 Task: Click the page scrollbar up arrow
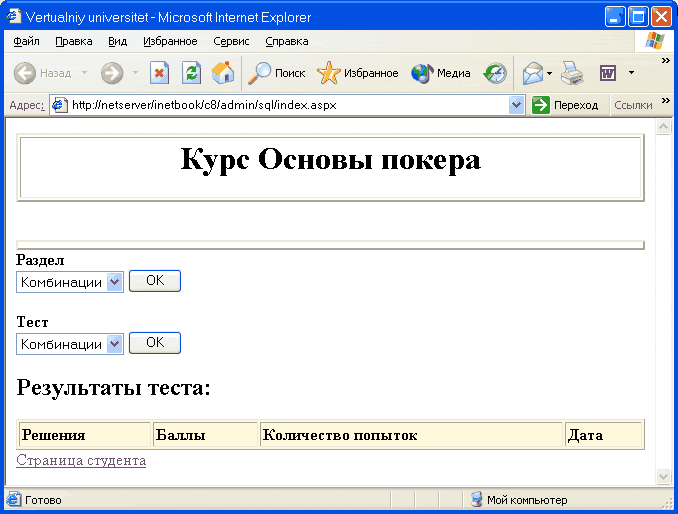663,127
